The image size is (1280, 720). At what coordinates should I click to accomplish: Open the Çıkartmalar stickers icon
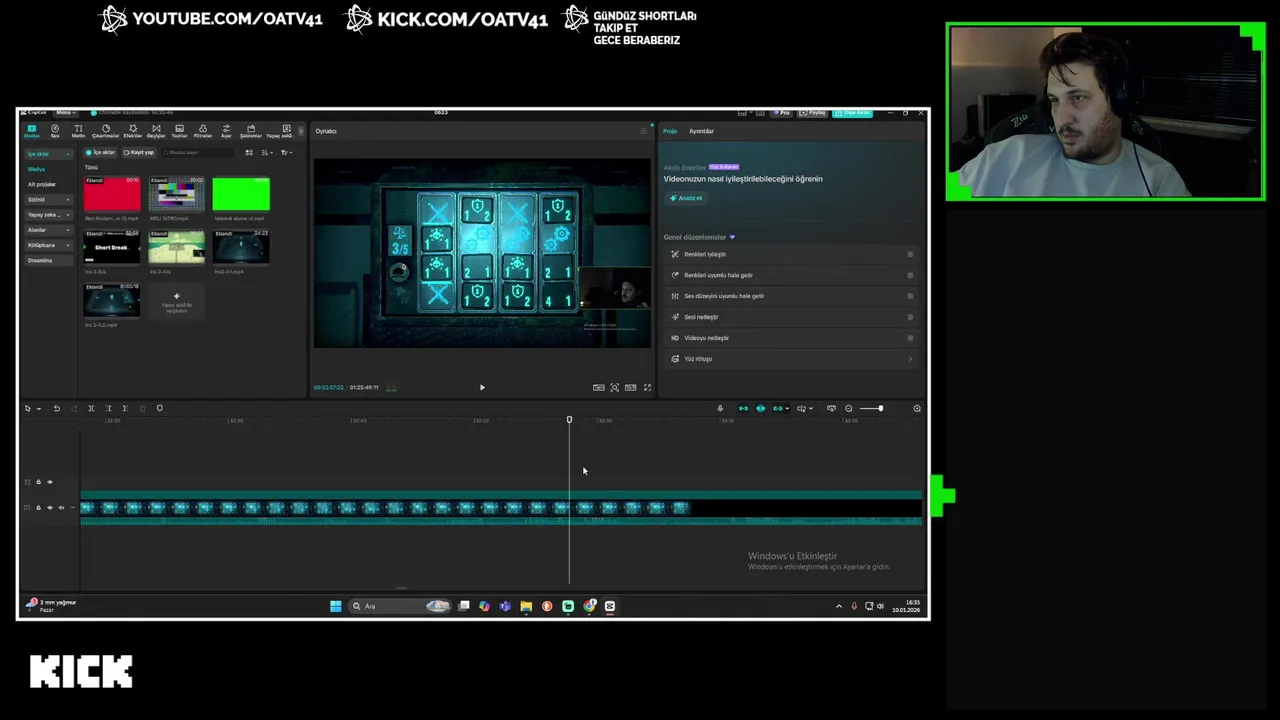[105, 131]
